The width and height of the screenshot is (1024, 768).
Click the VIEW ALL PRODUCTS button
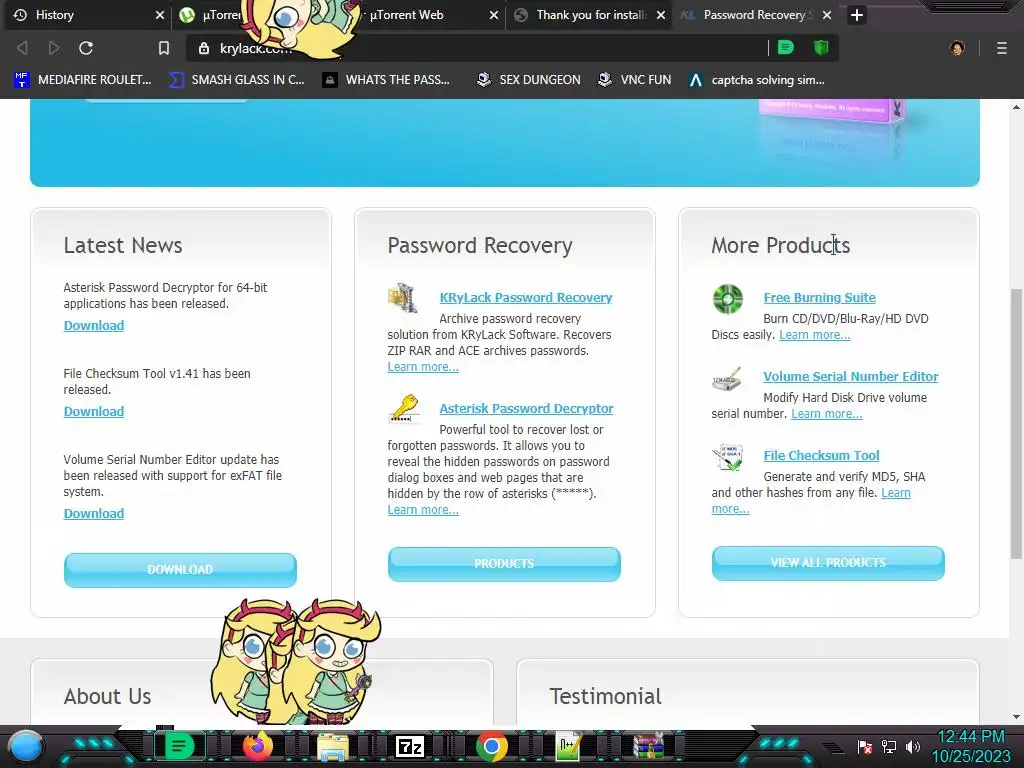click(x=828, y=563)
